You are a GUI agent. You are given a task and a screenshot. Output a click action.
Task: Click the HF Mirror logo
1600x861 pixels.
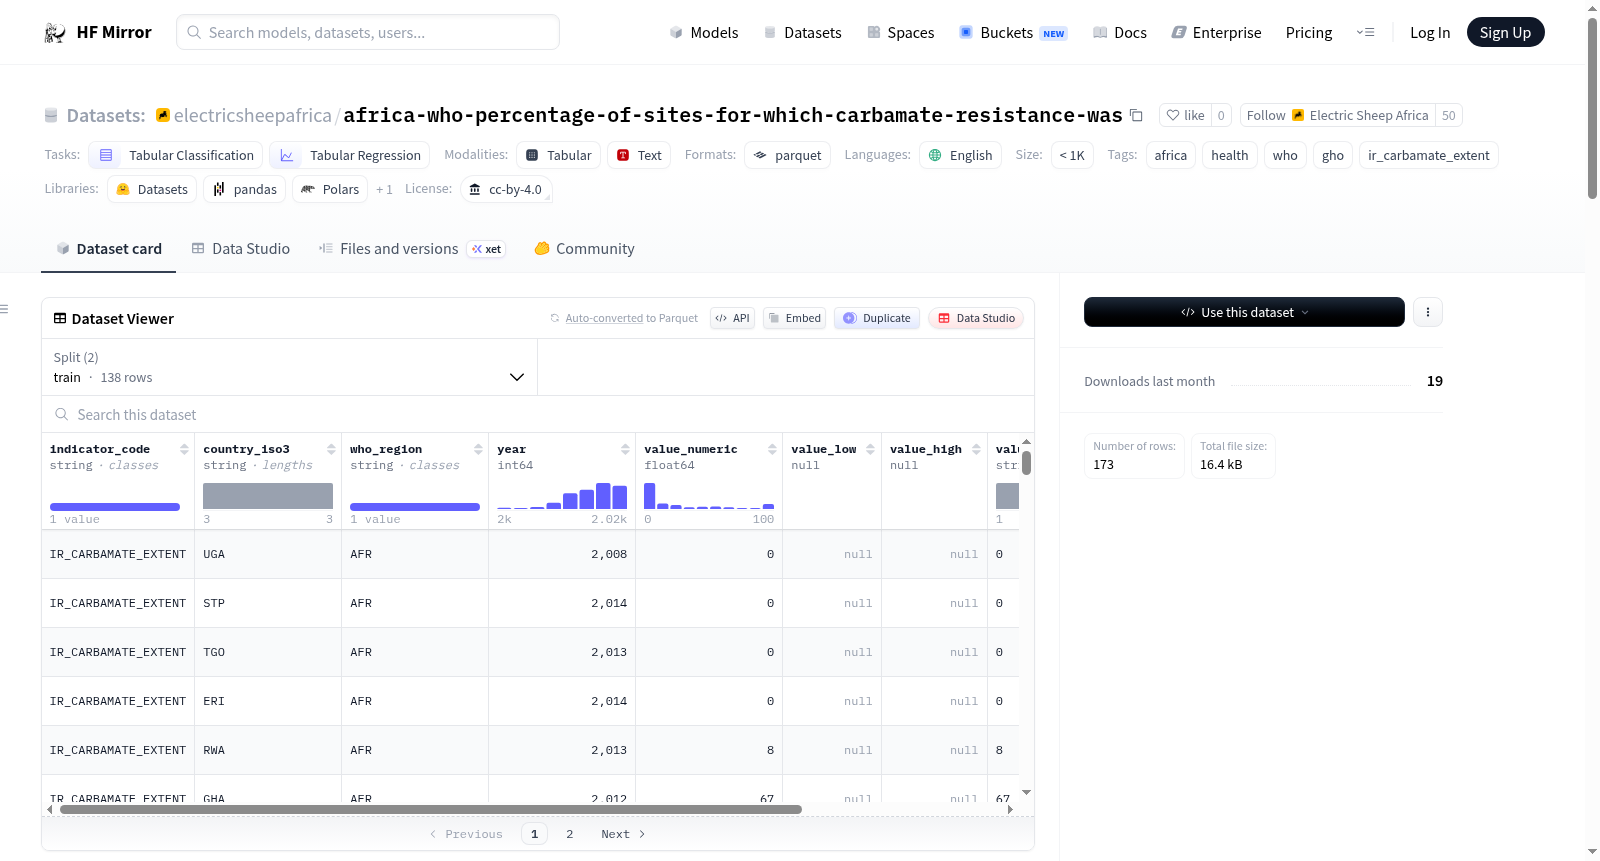(x=98, y=32)
